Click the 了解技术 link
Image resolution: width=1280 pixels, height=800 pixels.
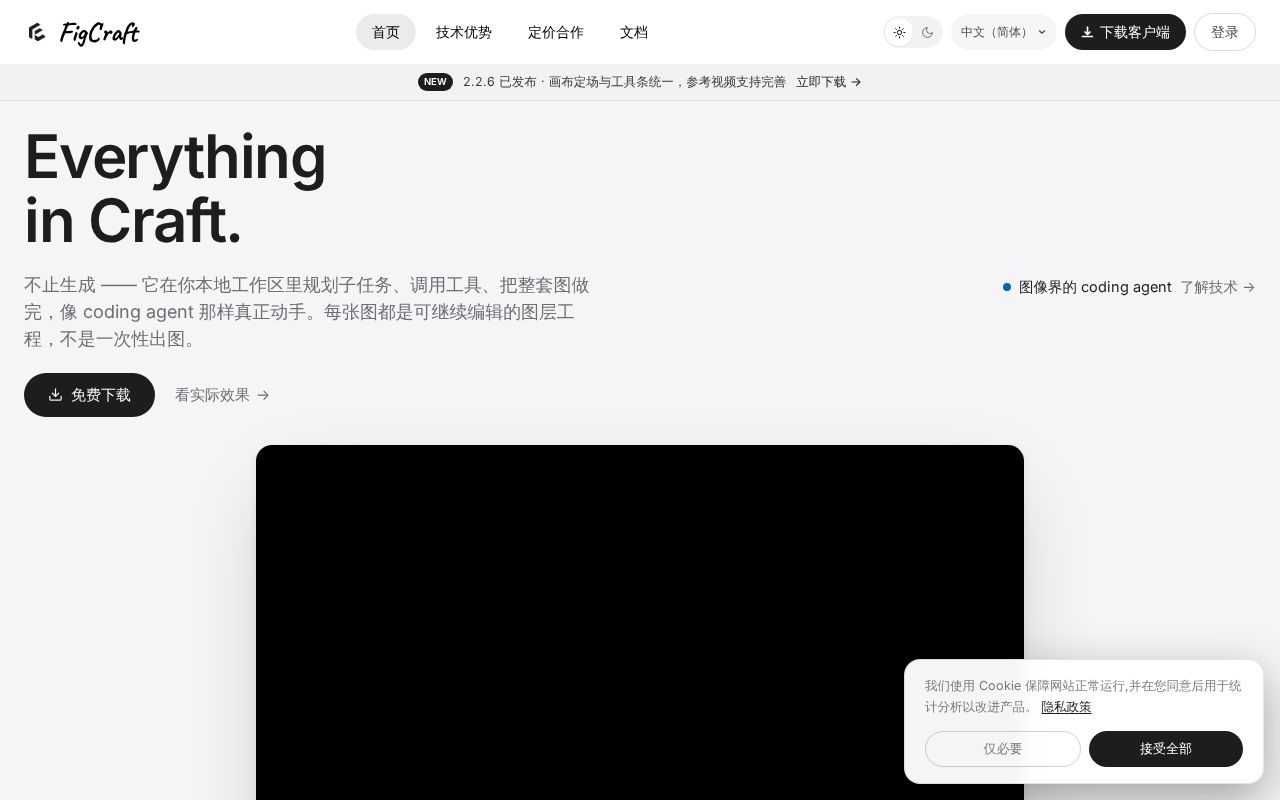(x=1218, y=287)
